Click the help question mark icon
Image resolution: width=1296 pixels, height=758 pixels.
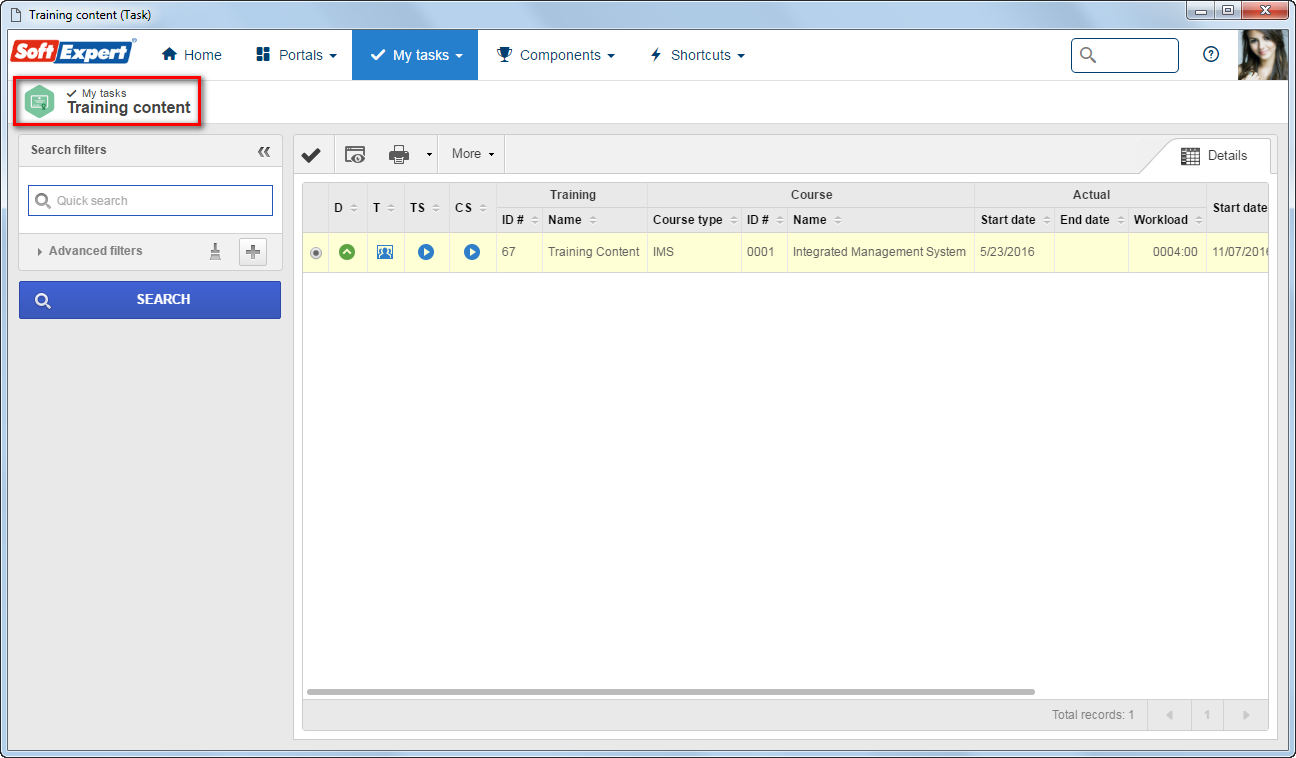pyautogui.click(x=1211, y=55)
